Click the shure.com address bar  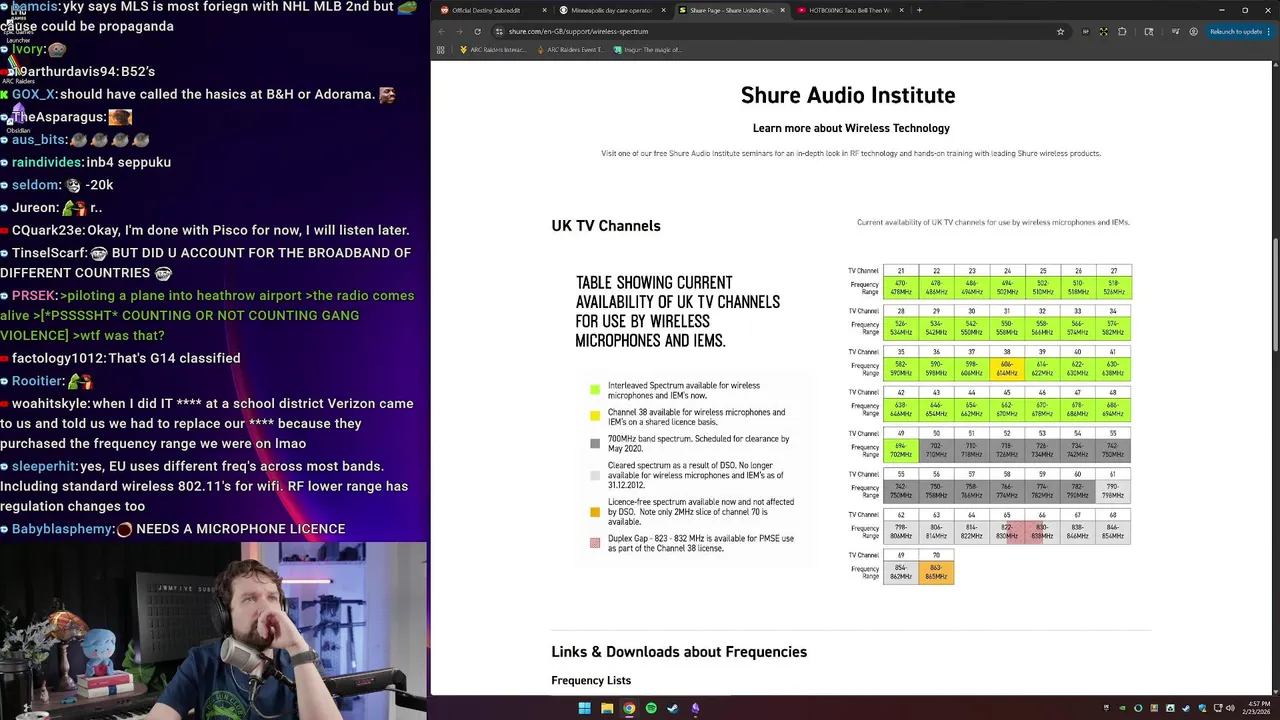780,31
